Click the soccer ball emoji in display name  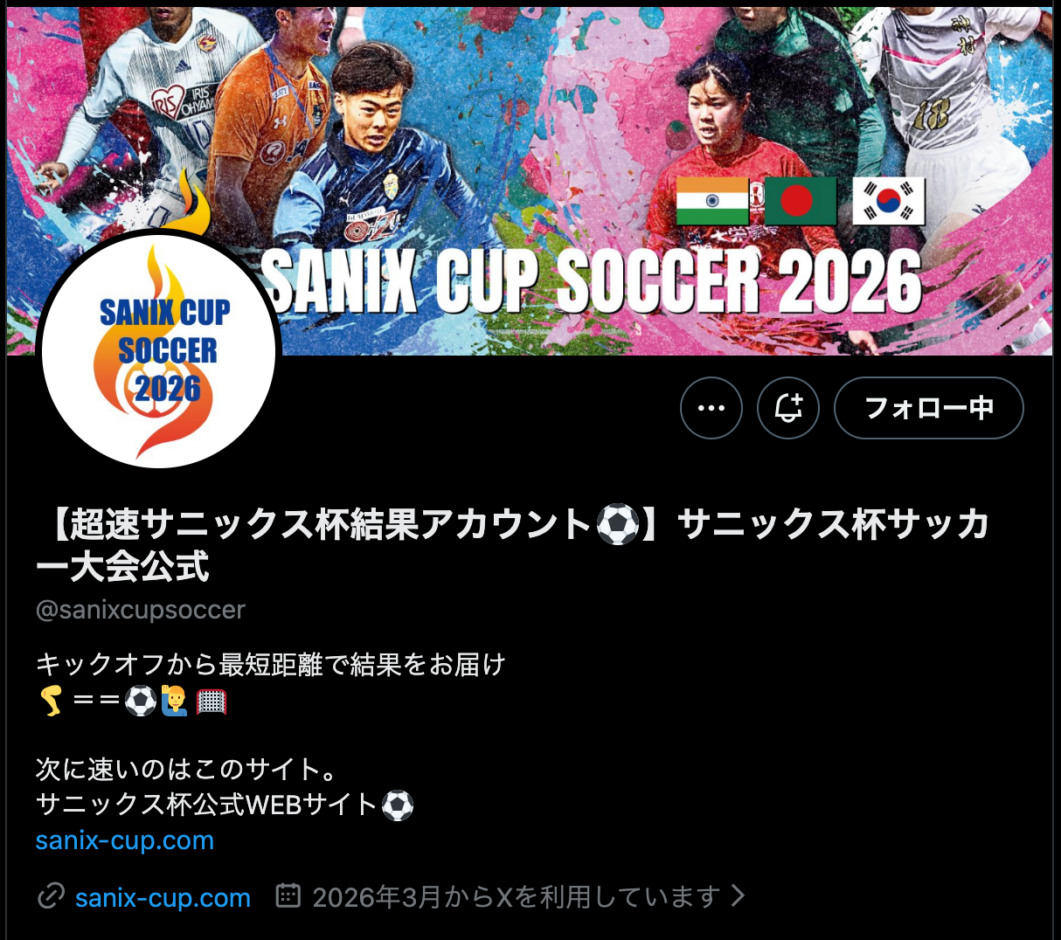click(x=617, y=524)
